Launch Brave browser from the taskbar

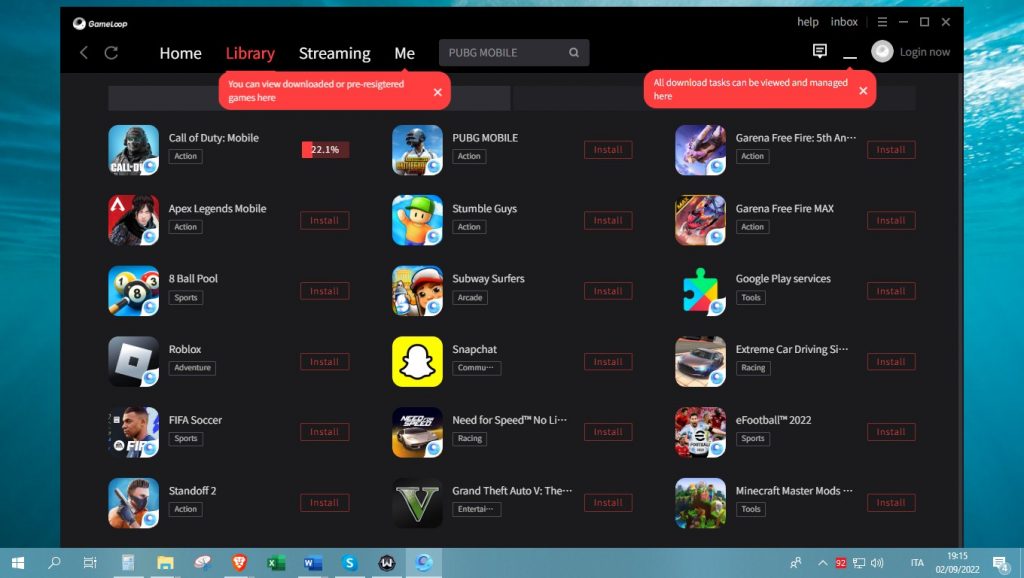pos(239,563)
